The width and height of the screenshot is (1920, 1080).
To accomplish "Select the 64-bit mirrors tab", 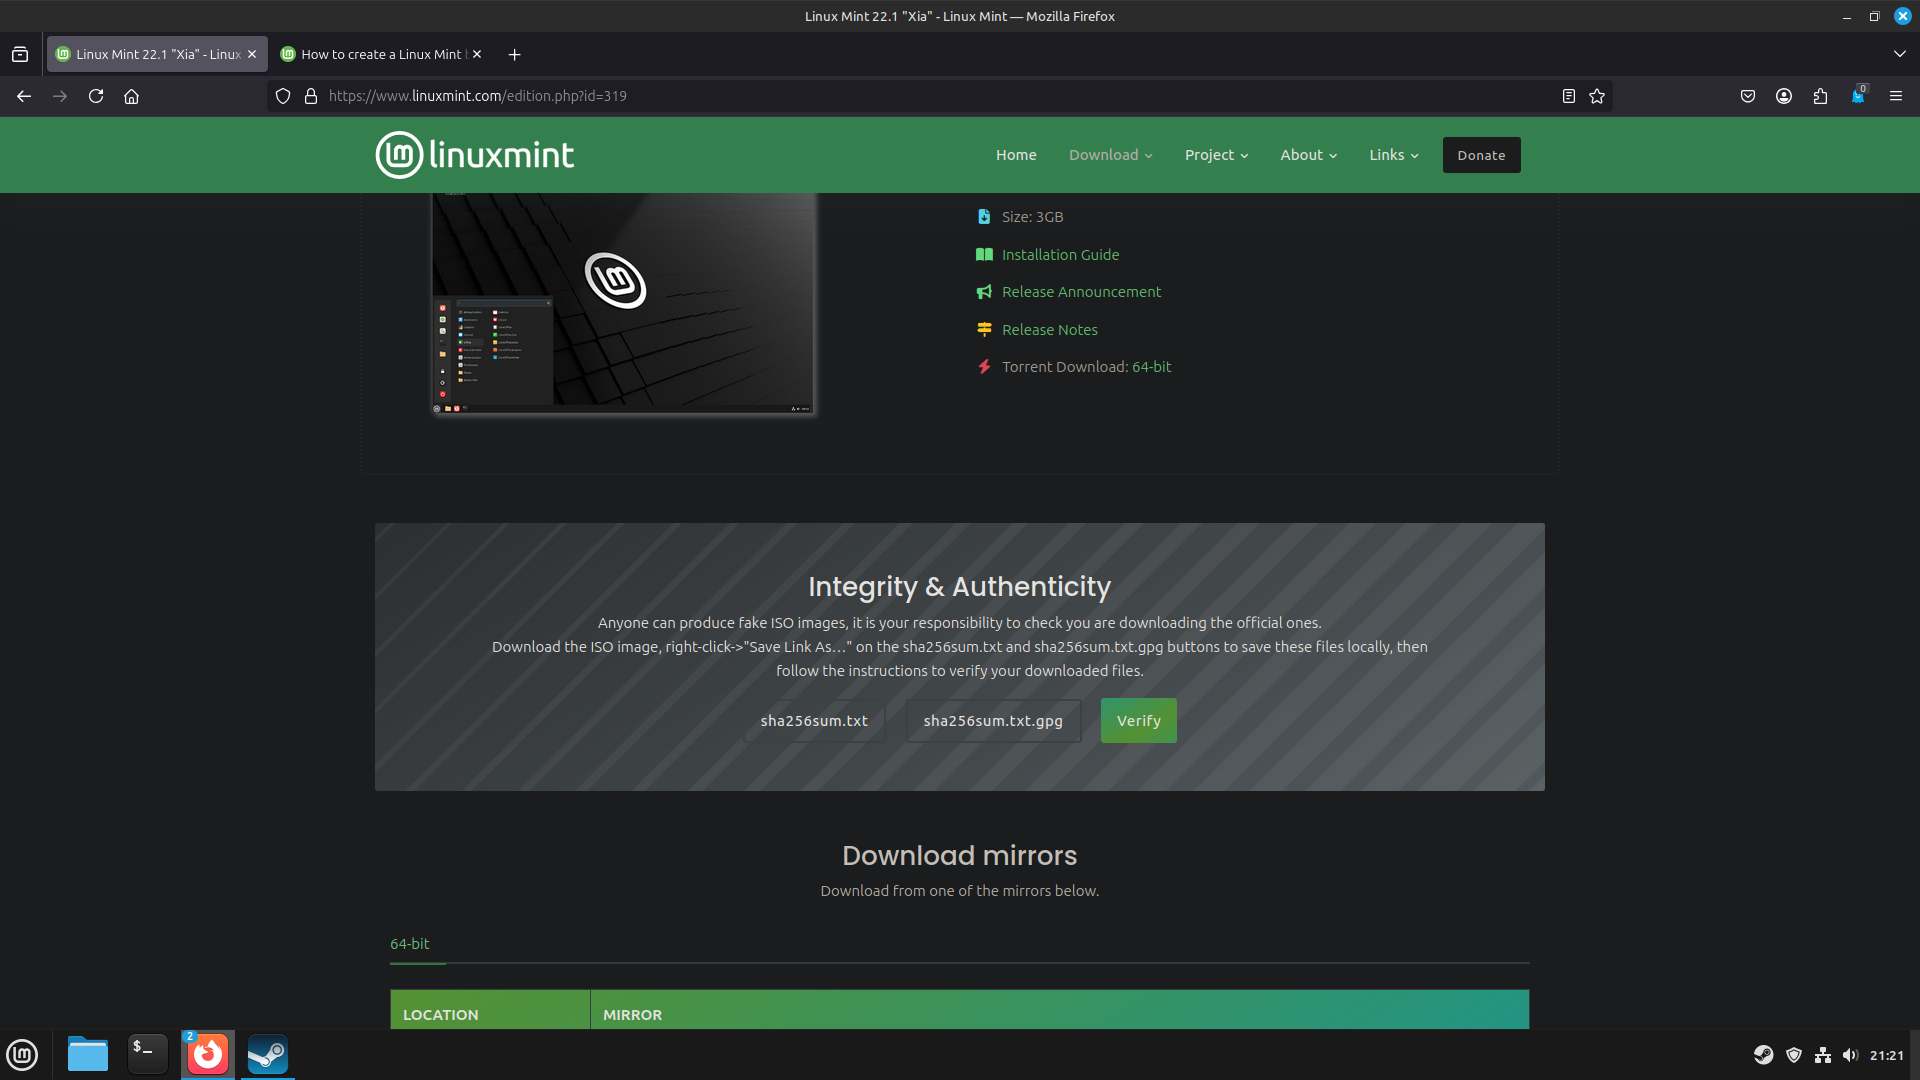I will (410, 944).
